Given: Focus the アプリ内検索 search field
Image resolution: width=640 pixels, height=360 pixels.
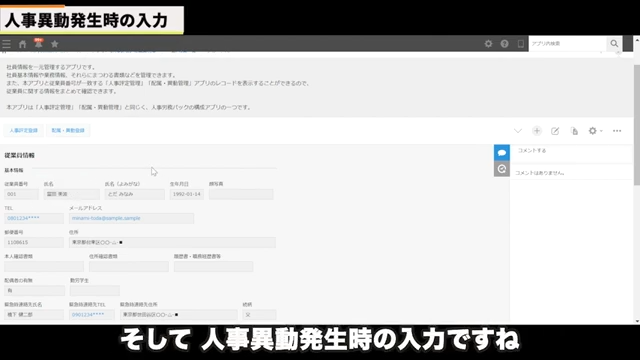Looking at the screenshot, I should point(567,43).
